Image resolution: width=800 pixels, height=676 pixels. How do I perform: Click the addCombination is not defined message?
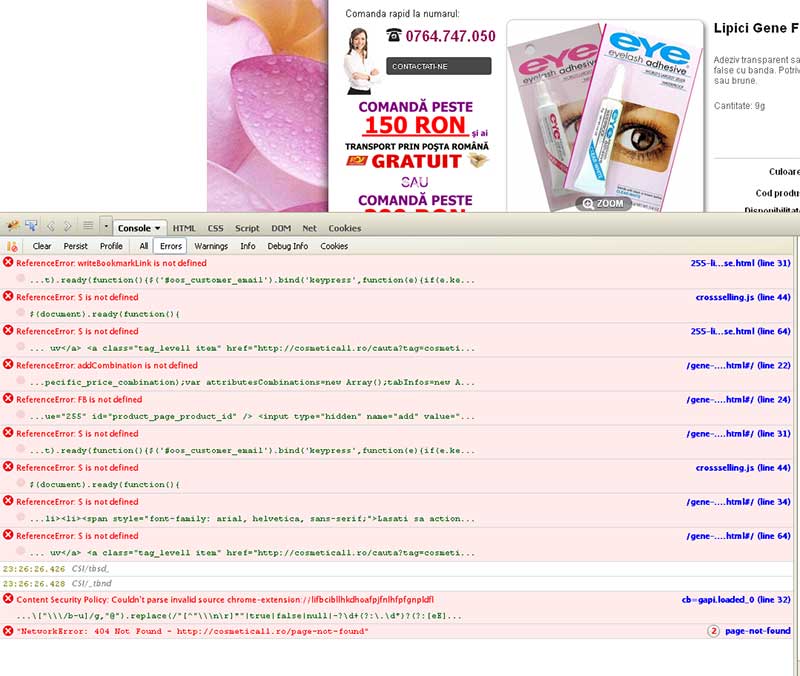[107, 365]
